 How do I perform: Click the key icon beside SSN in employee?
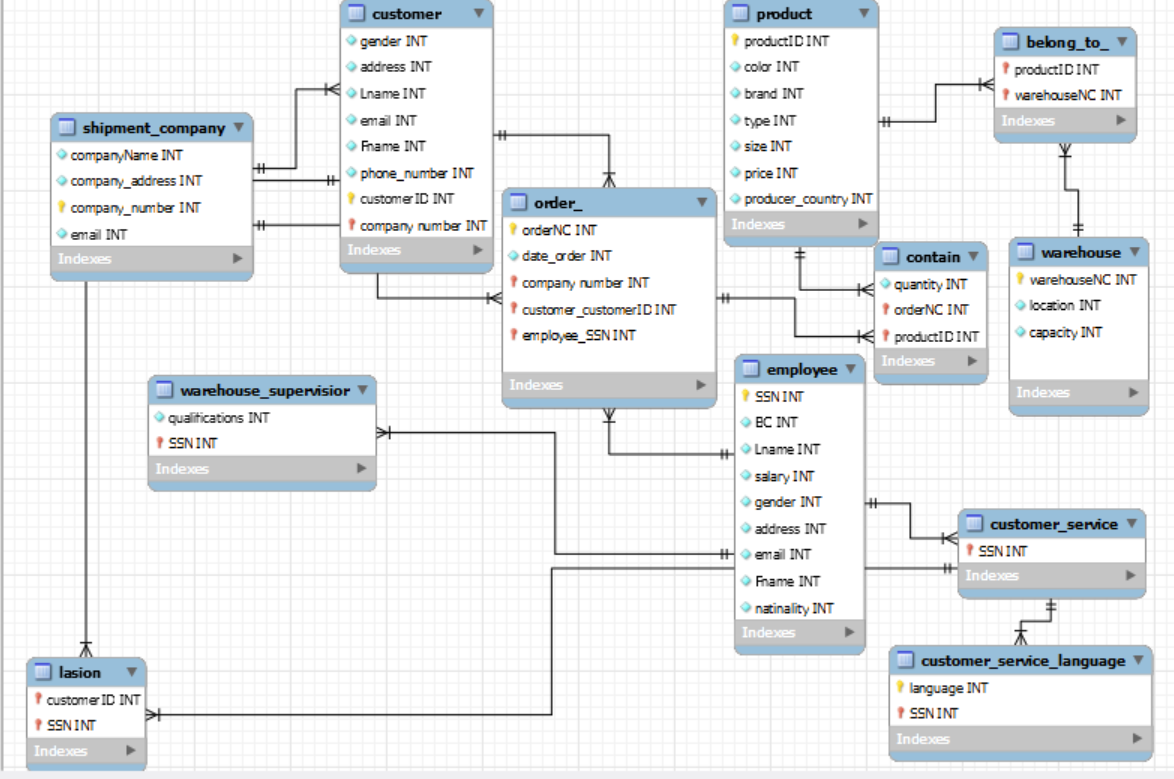(x=746, y=396)
